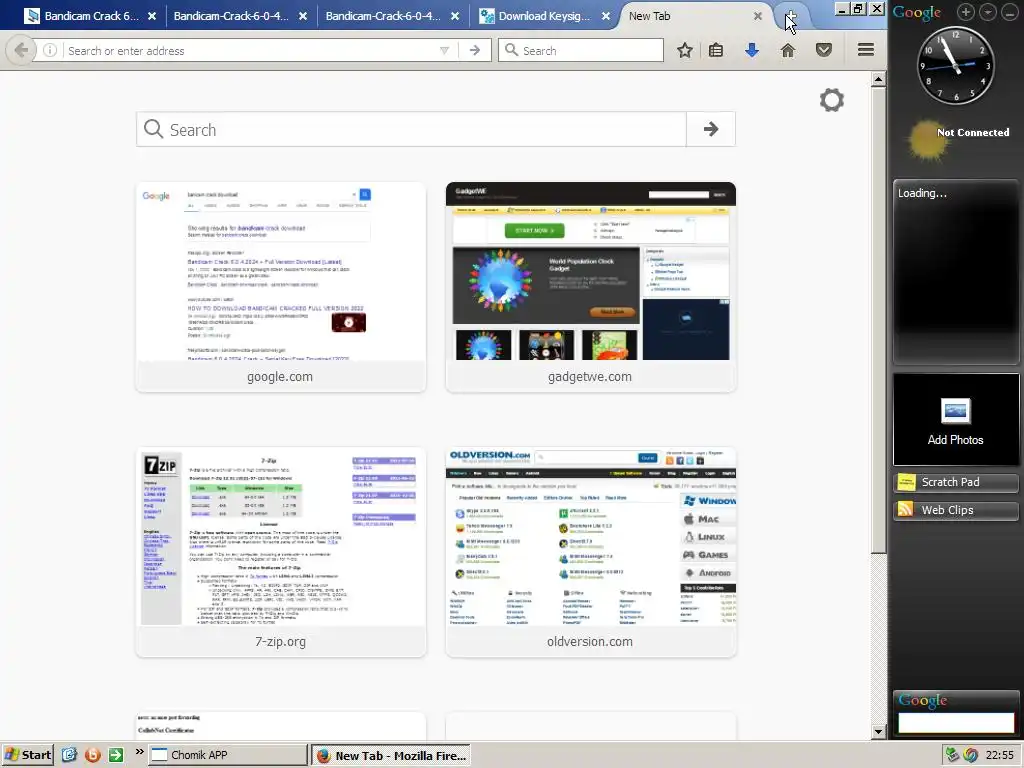Viewport: 1024px width, 768px height.
Task: Click first quick launch icon beside Start
Action: pos(69,755)
